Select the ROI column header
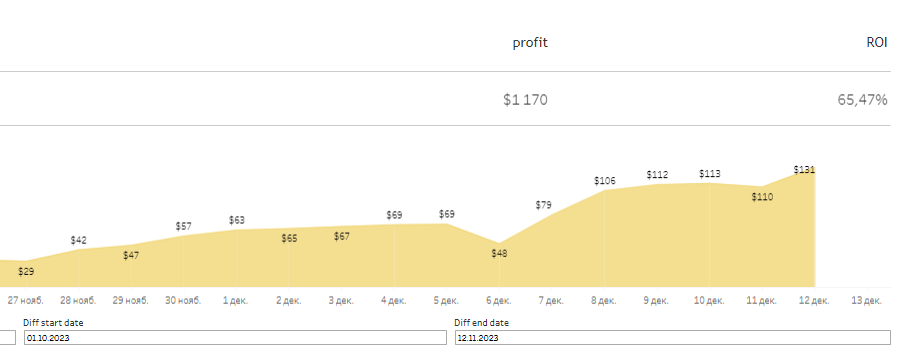 click(x=876, y=42)
